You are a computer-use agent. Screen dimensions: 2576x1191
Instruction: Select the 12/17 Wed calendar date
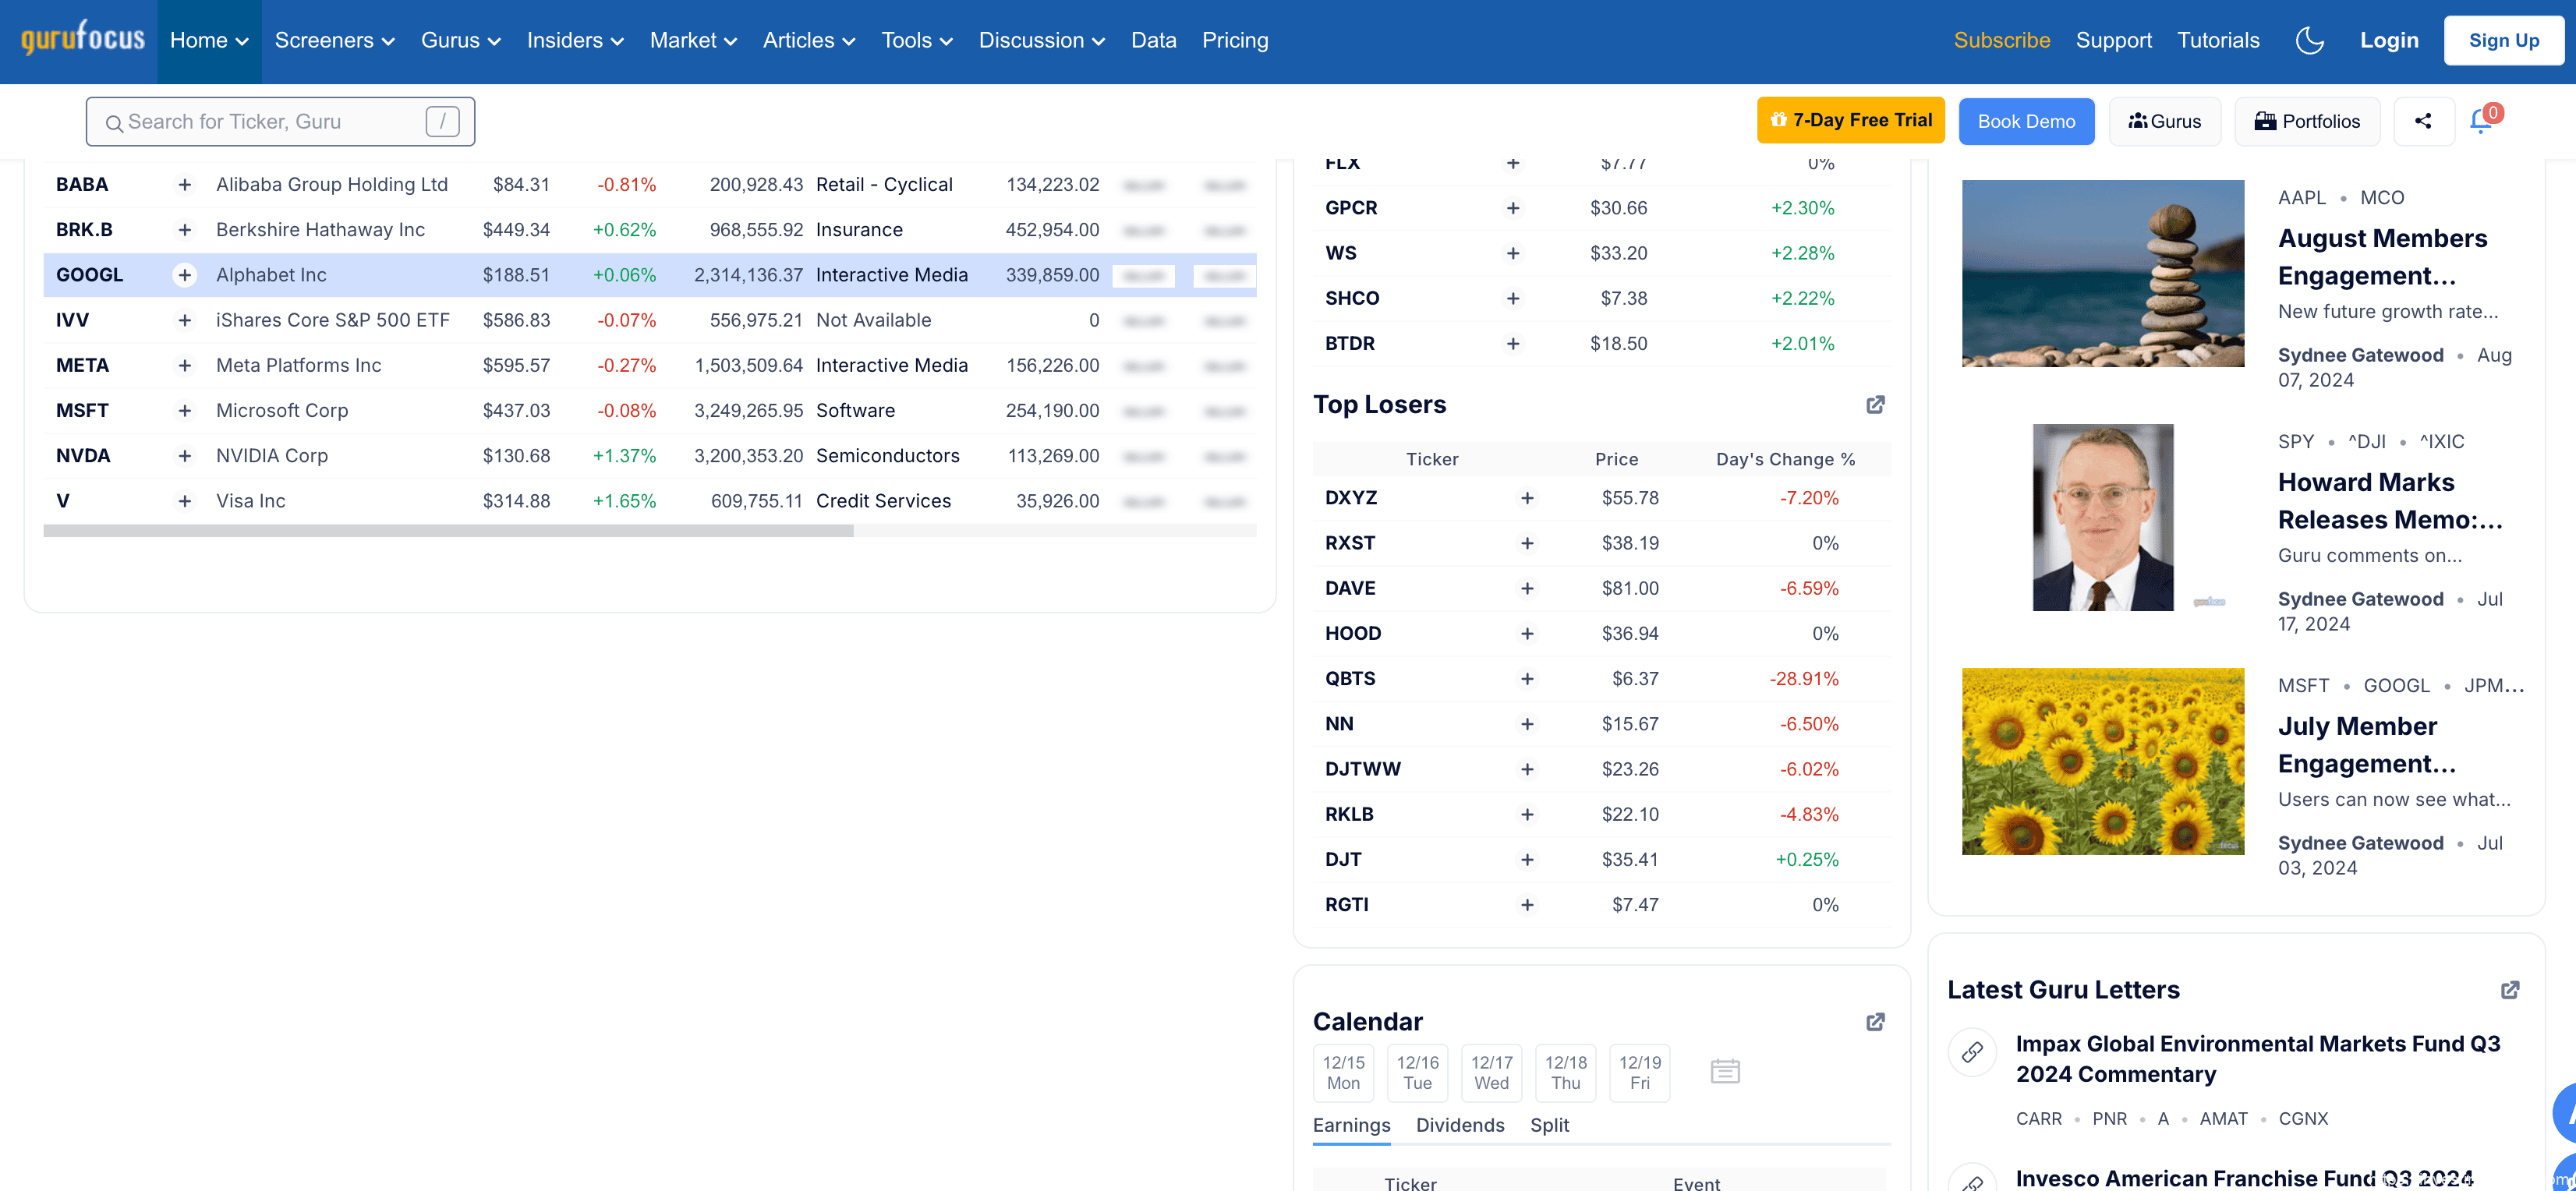1491,1072
